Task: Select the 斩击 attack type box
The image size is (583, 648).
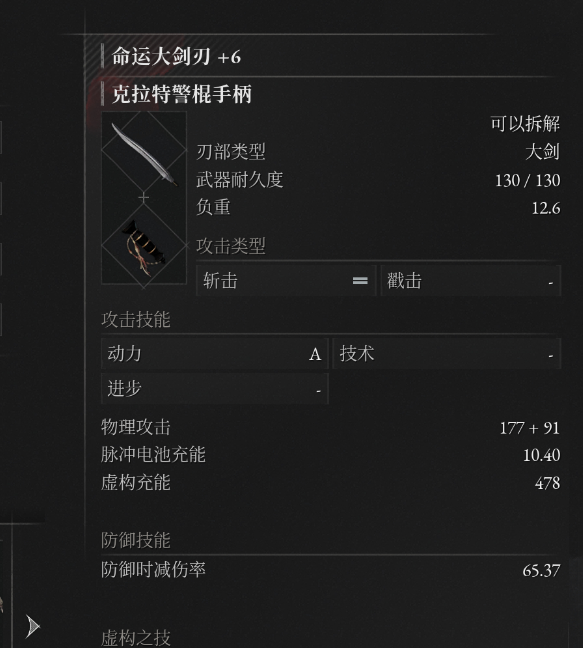Action: point(286,281)
